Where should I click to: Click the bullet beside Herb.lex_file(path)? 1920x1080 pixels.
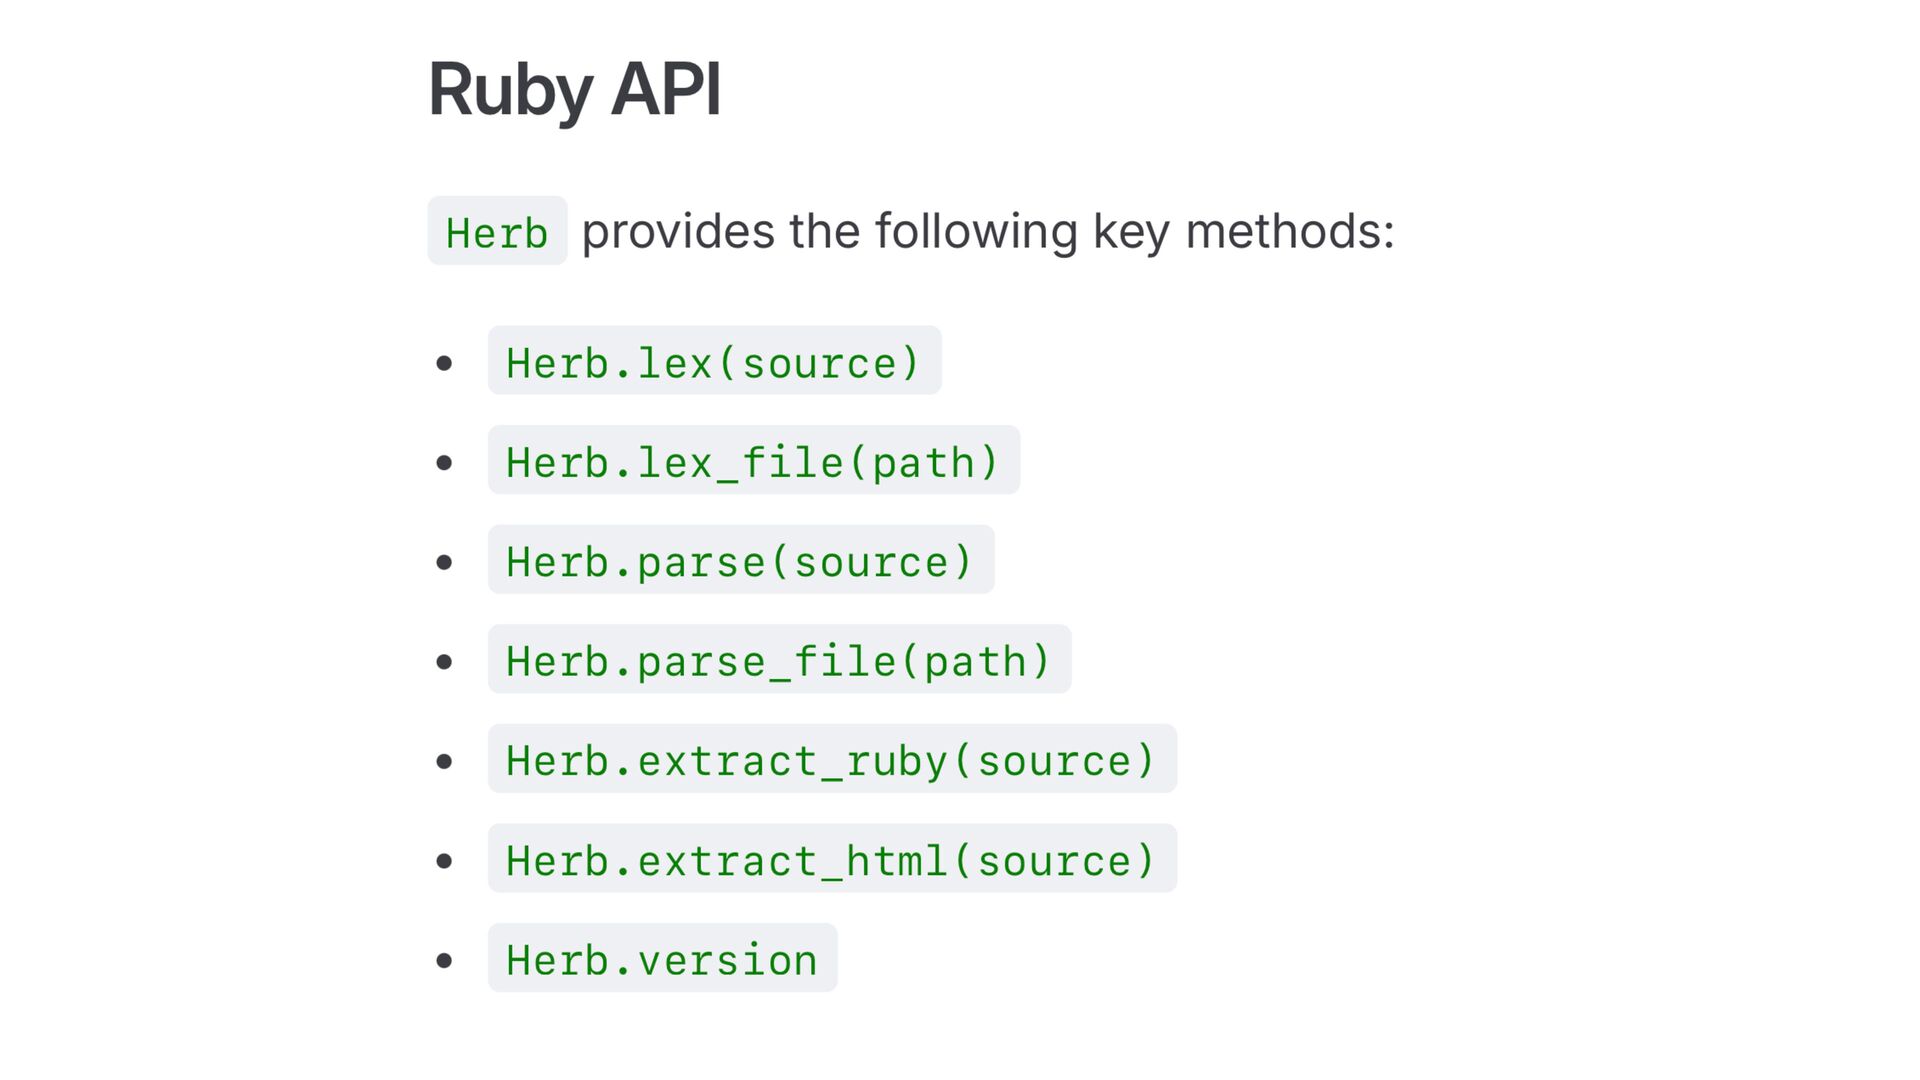point(445,462)
